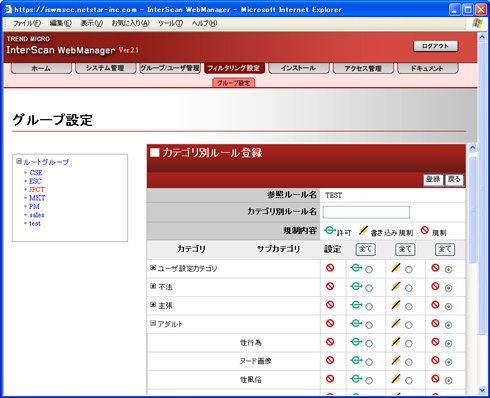Viewport: 490px width, 398px height.
Task: Click the 許可 legend icon in 規制内容
Action: (330, 230)
